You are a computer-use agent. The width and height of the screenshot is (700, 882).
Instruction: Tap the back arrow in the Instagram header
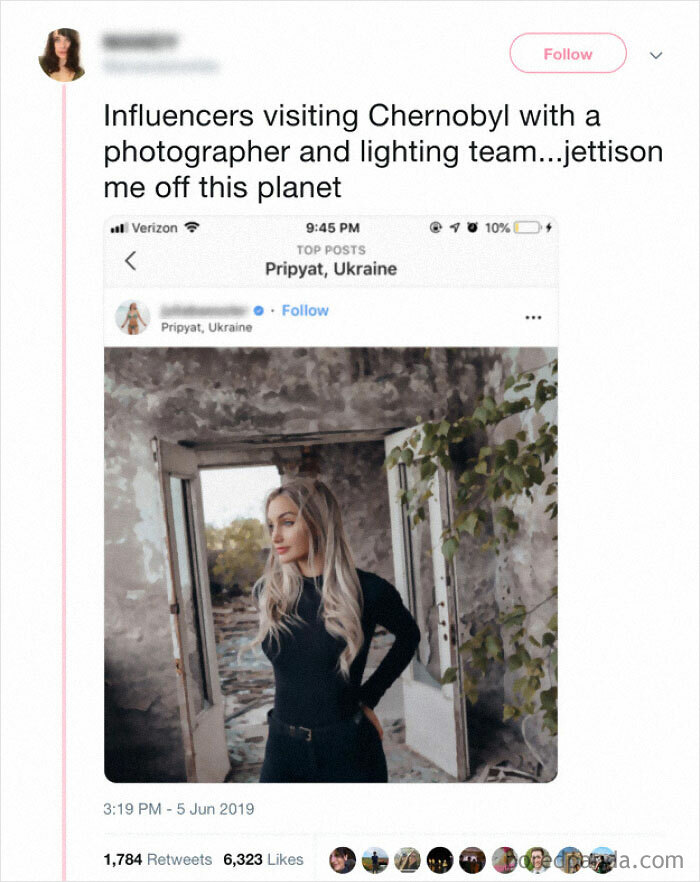129,258
